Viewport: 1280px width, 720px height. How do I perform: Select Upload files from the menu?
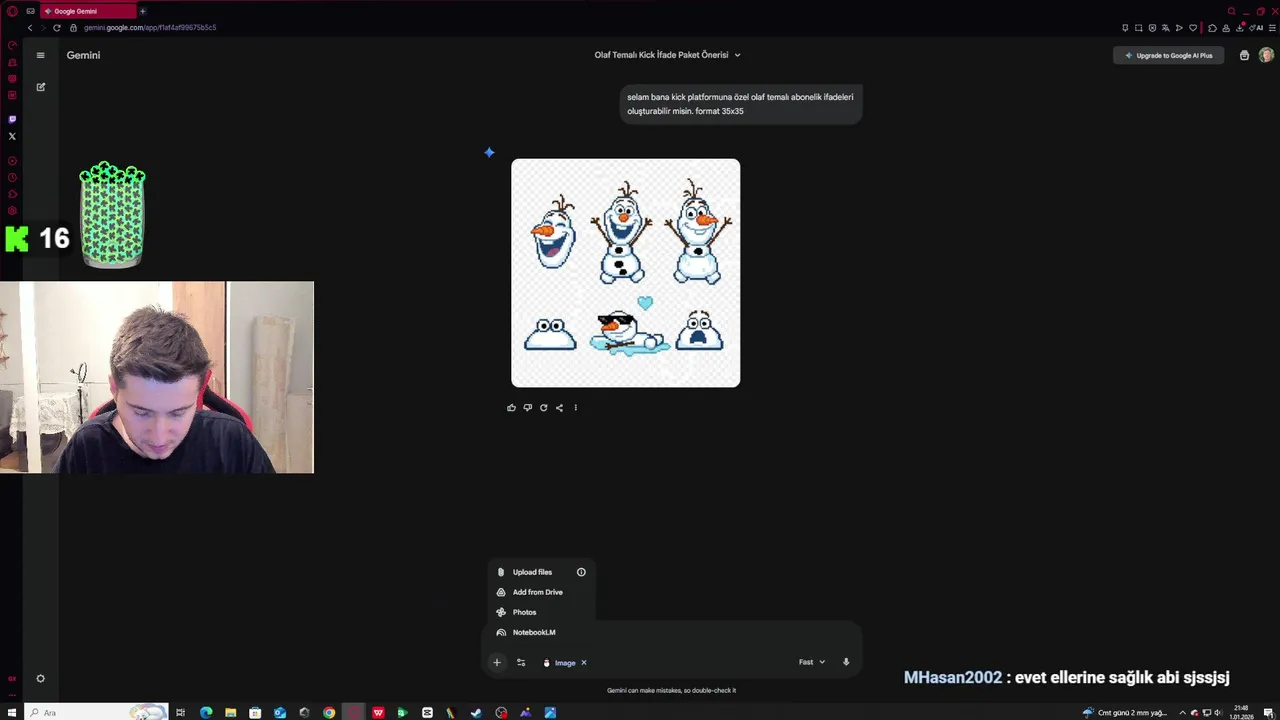click(x=532, y=572)
